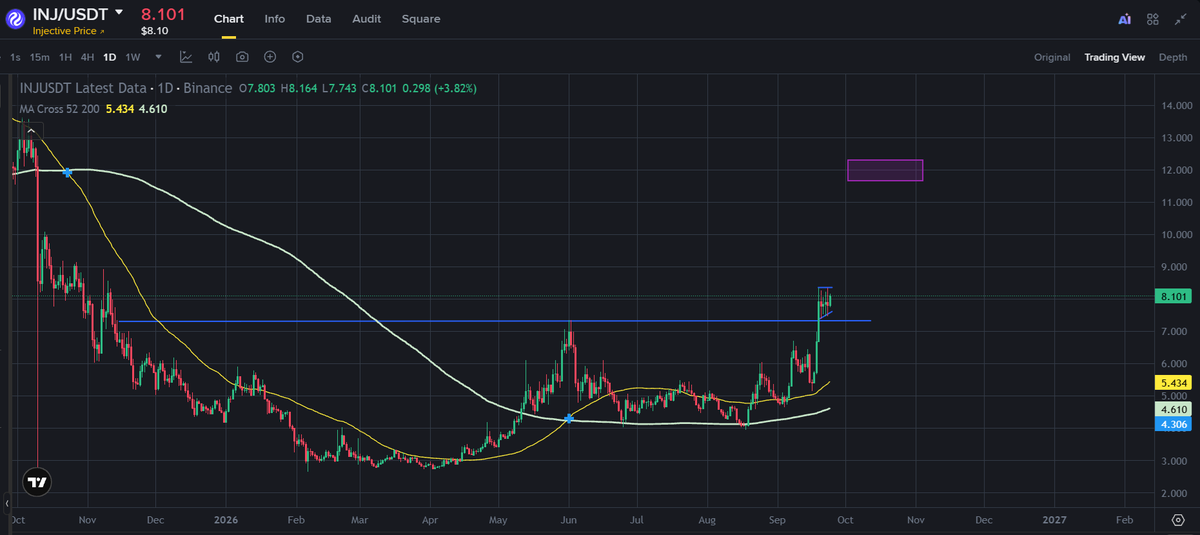Image resolution: width=1200 pixels, height=535 pixels.
Task: Collapse the legend with the small up chevron
Action: tap(30, 130)
